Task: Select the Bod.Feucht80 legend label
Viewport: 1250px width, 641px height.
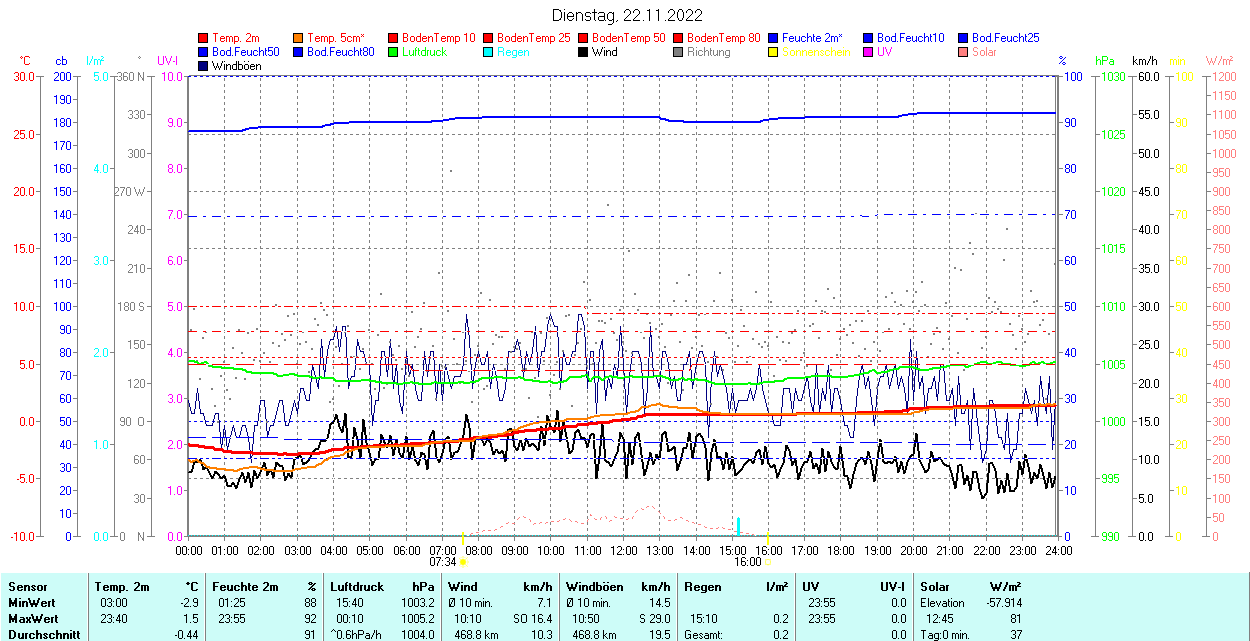Action: (x=340, y=52)
